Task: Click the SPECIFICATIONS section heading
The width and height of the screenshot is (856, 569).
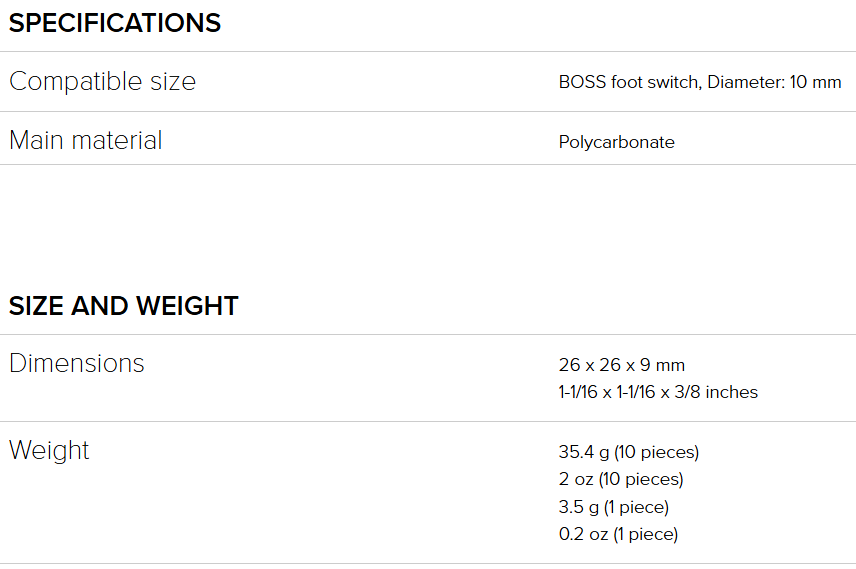Action: point(115,23)
